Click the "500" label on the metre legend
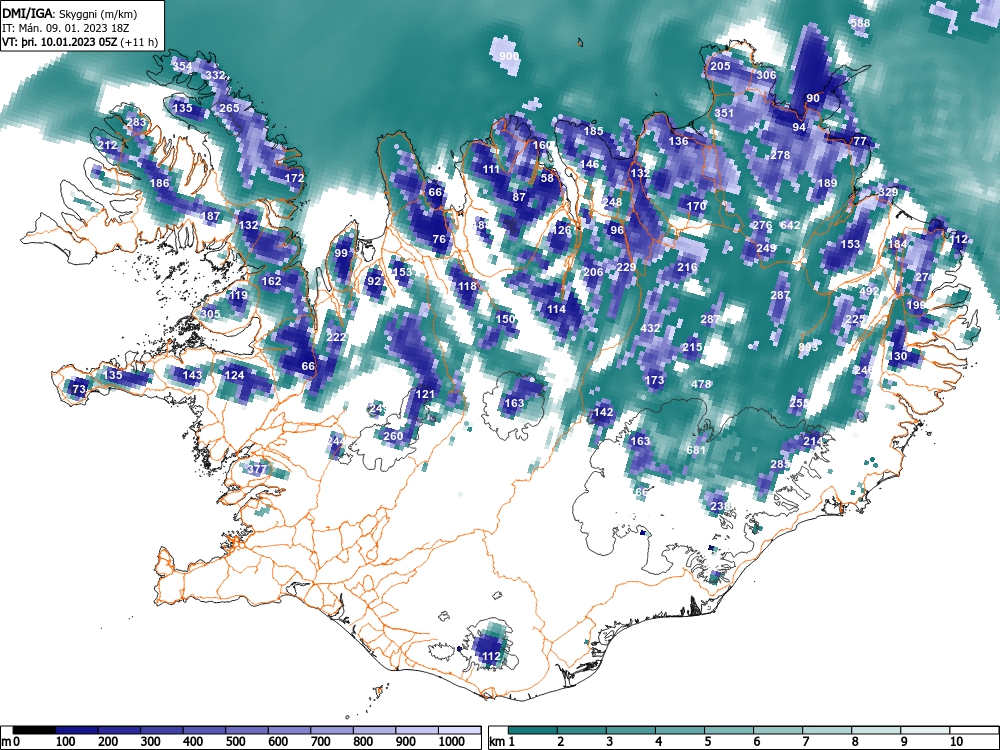The image size is (1000, 750). [235, 742]
